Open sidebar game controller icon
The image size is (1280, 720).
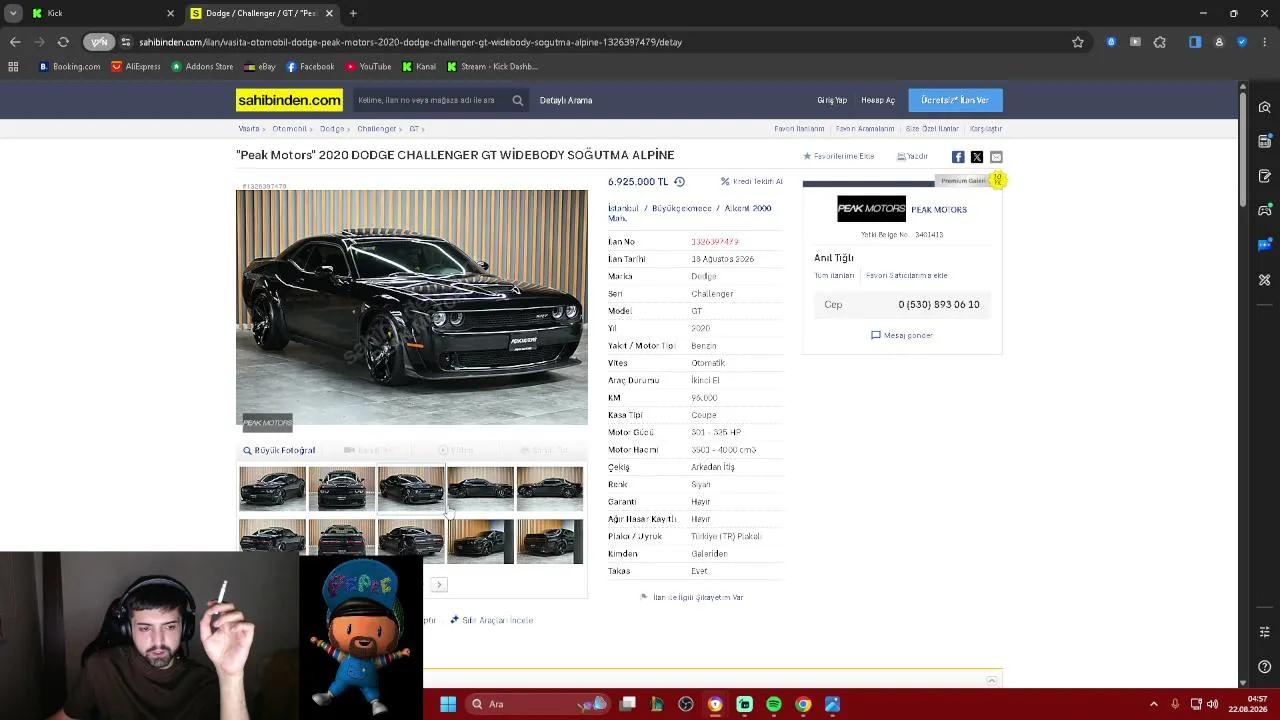point(1265,210)
